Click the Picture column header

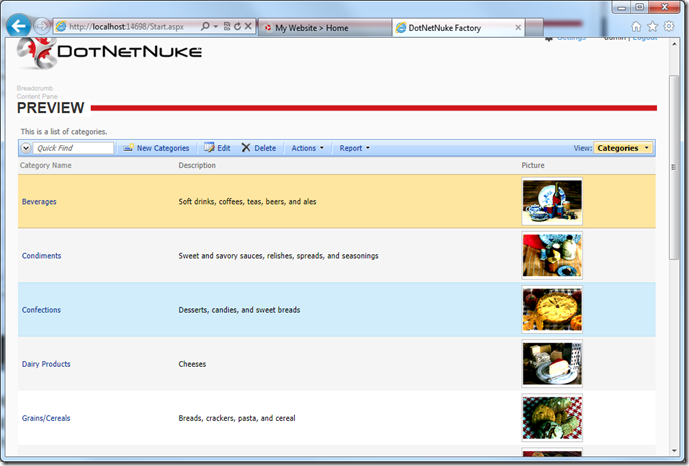pos(533,165)
